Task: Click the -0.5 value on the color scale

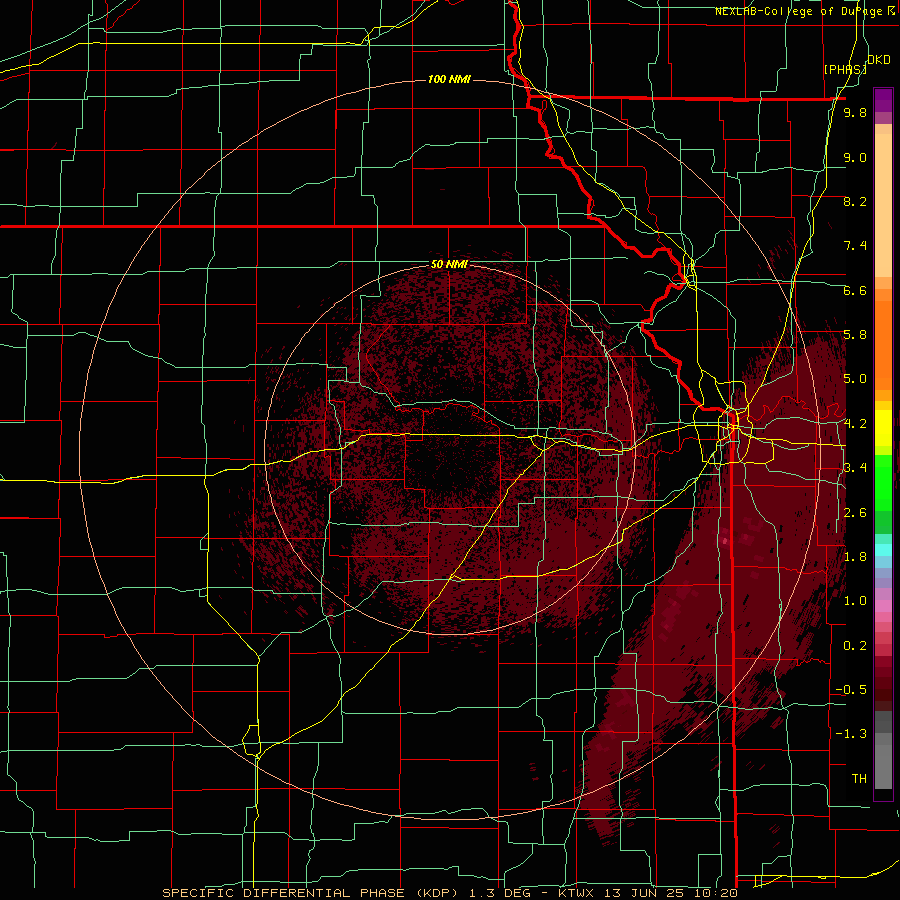Action: coord(851,690)
